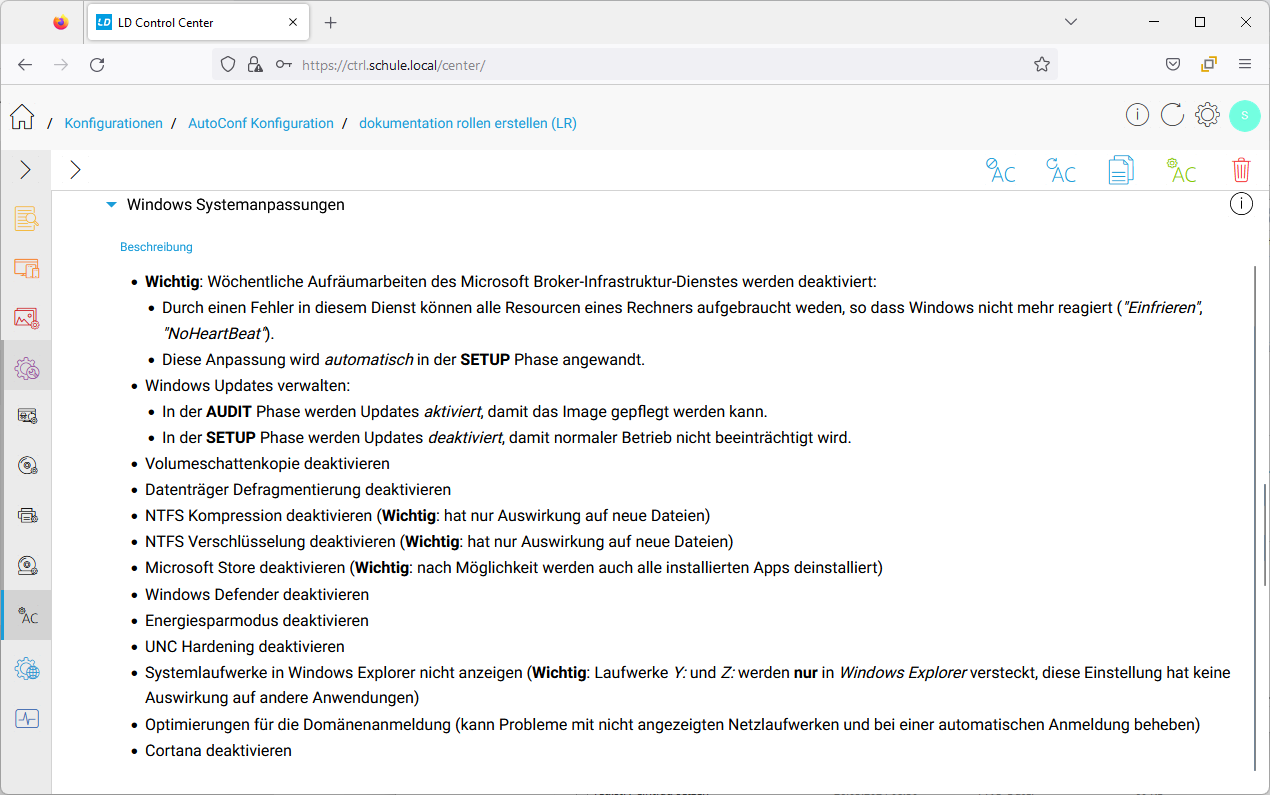Open 'dokumentation rollen erstellen (LR)' breadcrumb
The height and width of the screenshot is (795, 1270).
468,123
